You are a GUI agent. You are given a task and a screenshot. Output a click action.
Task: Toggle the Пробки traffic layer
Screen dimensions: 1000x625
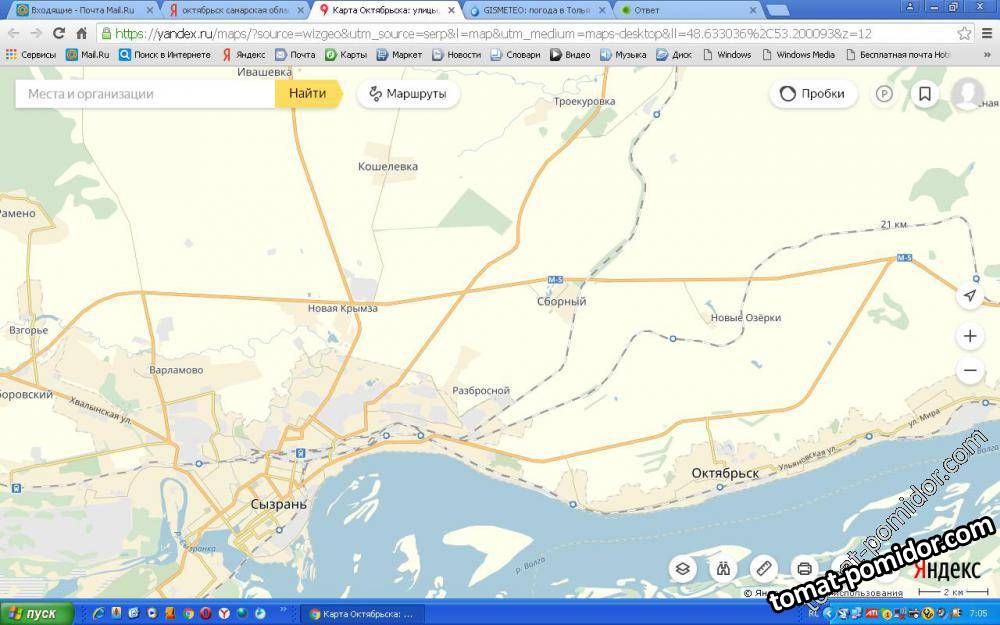click(x=813, y=94)
